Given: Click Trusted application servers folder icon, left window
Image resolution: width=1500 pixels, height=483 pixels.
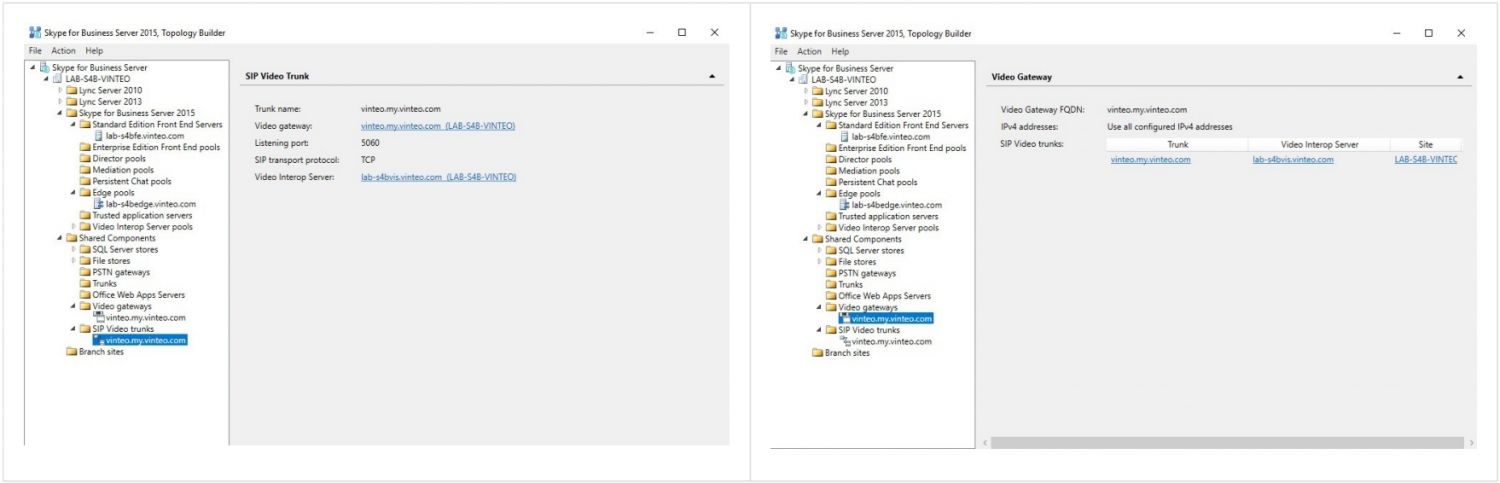Looking at the screenshot, I should point(85,215).
